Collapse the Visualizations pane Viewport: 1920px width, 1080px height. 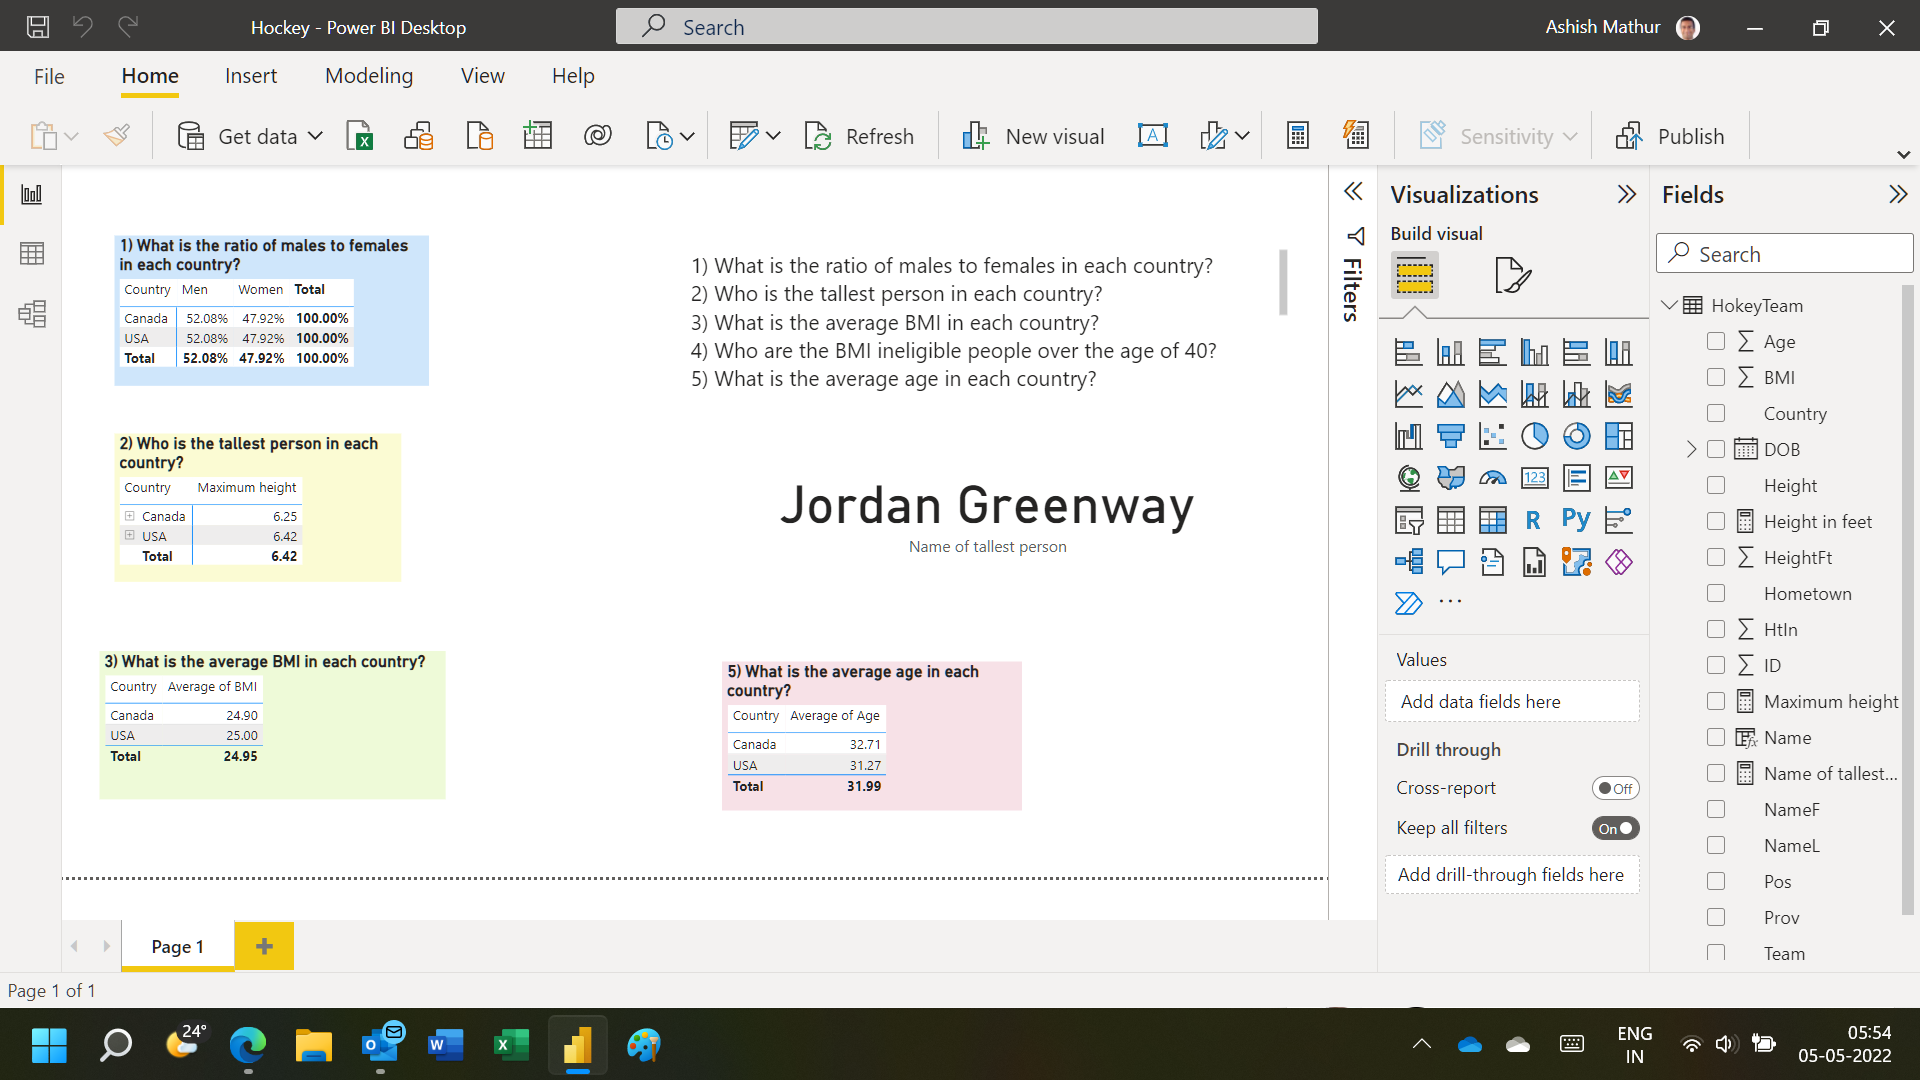(1627, 194)
